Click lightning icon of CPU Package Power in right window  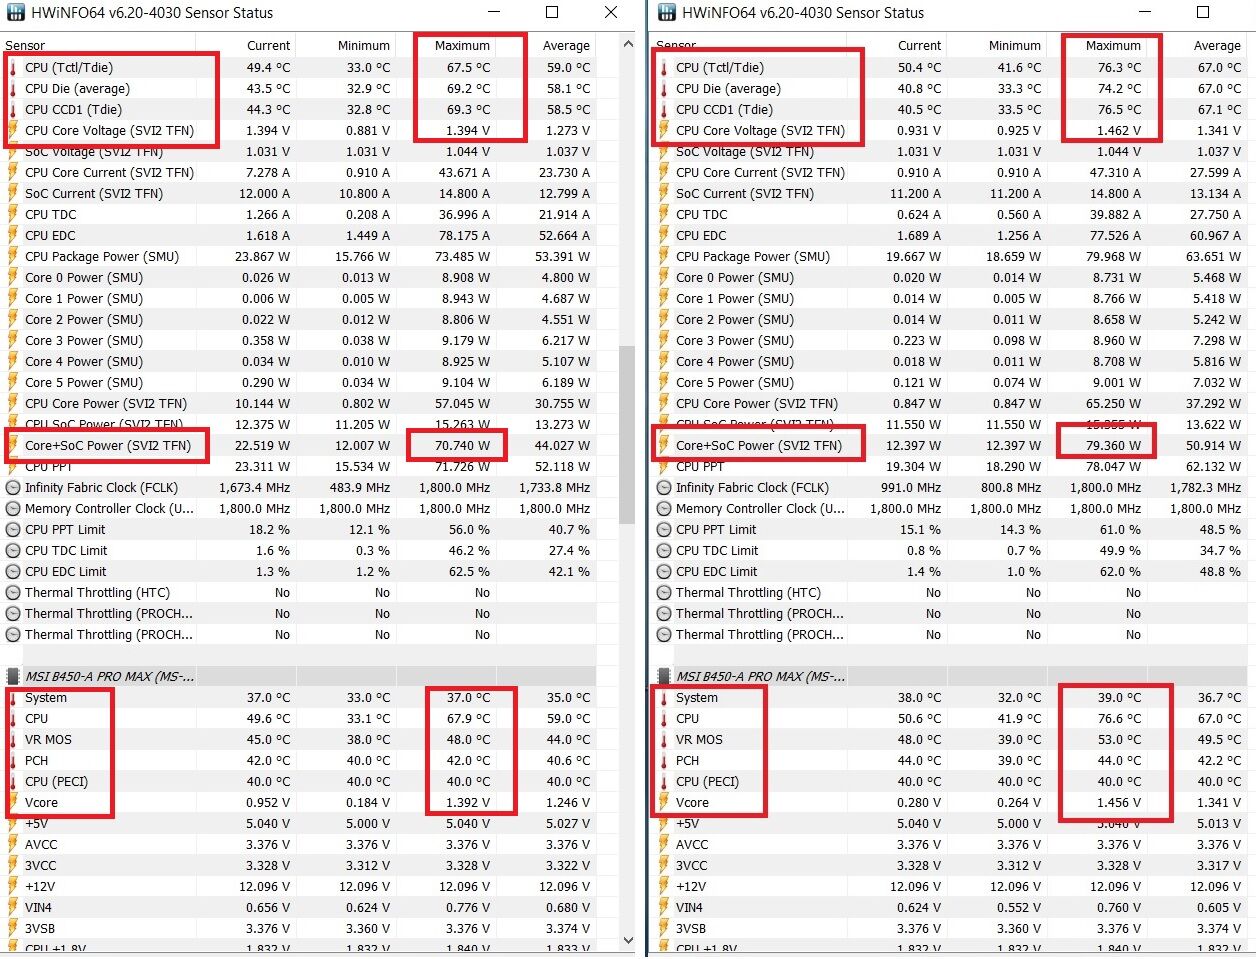(664, 257)
